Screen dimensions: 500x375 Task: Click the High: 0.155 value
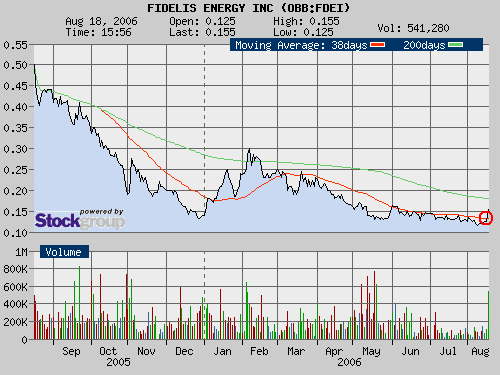[306, 21]
